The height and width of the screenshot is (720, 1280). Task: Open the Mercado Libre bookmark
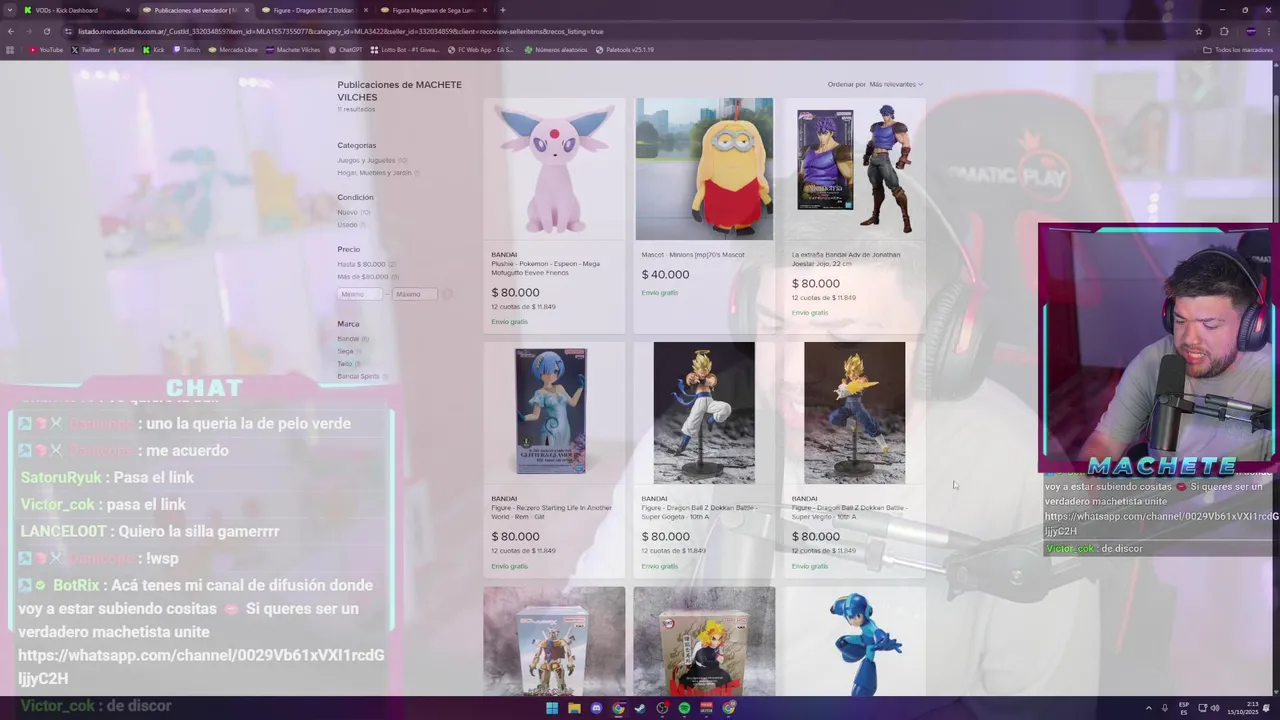[233, 49]
